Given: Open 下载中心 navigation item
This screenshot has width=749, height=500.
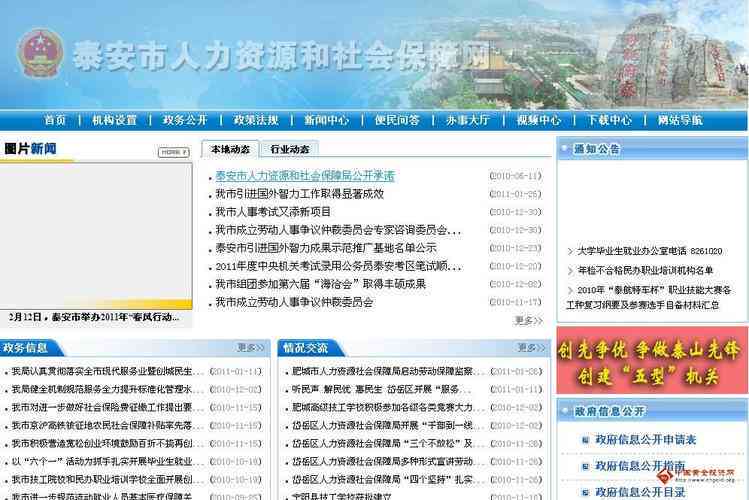Looking at the screenshot, I should pyautogui.click(x=610, y=120).
